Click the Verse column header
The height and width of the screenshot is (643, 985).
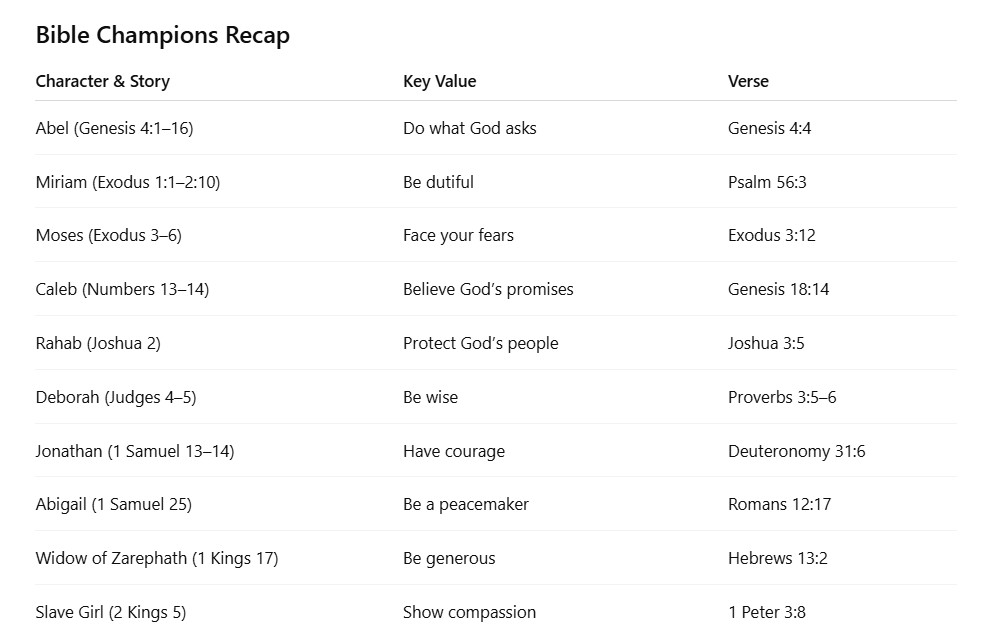coord(748,81)
